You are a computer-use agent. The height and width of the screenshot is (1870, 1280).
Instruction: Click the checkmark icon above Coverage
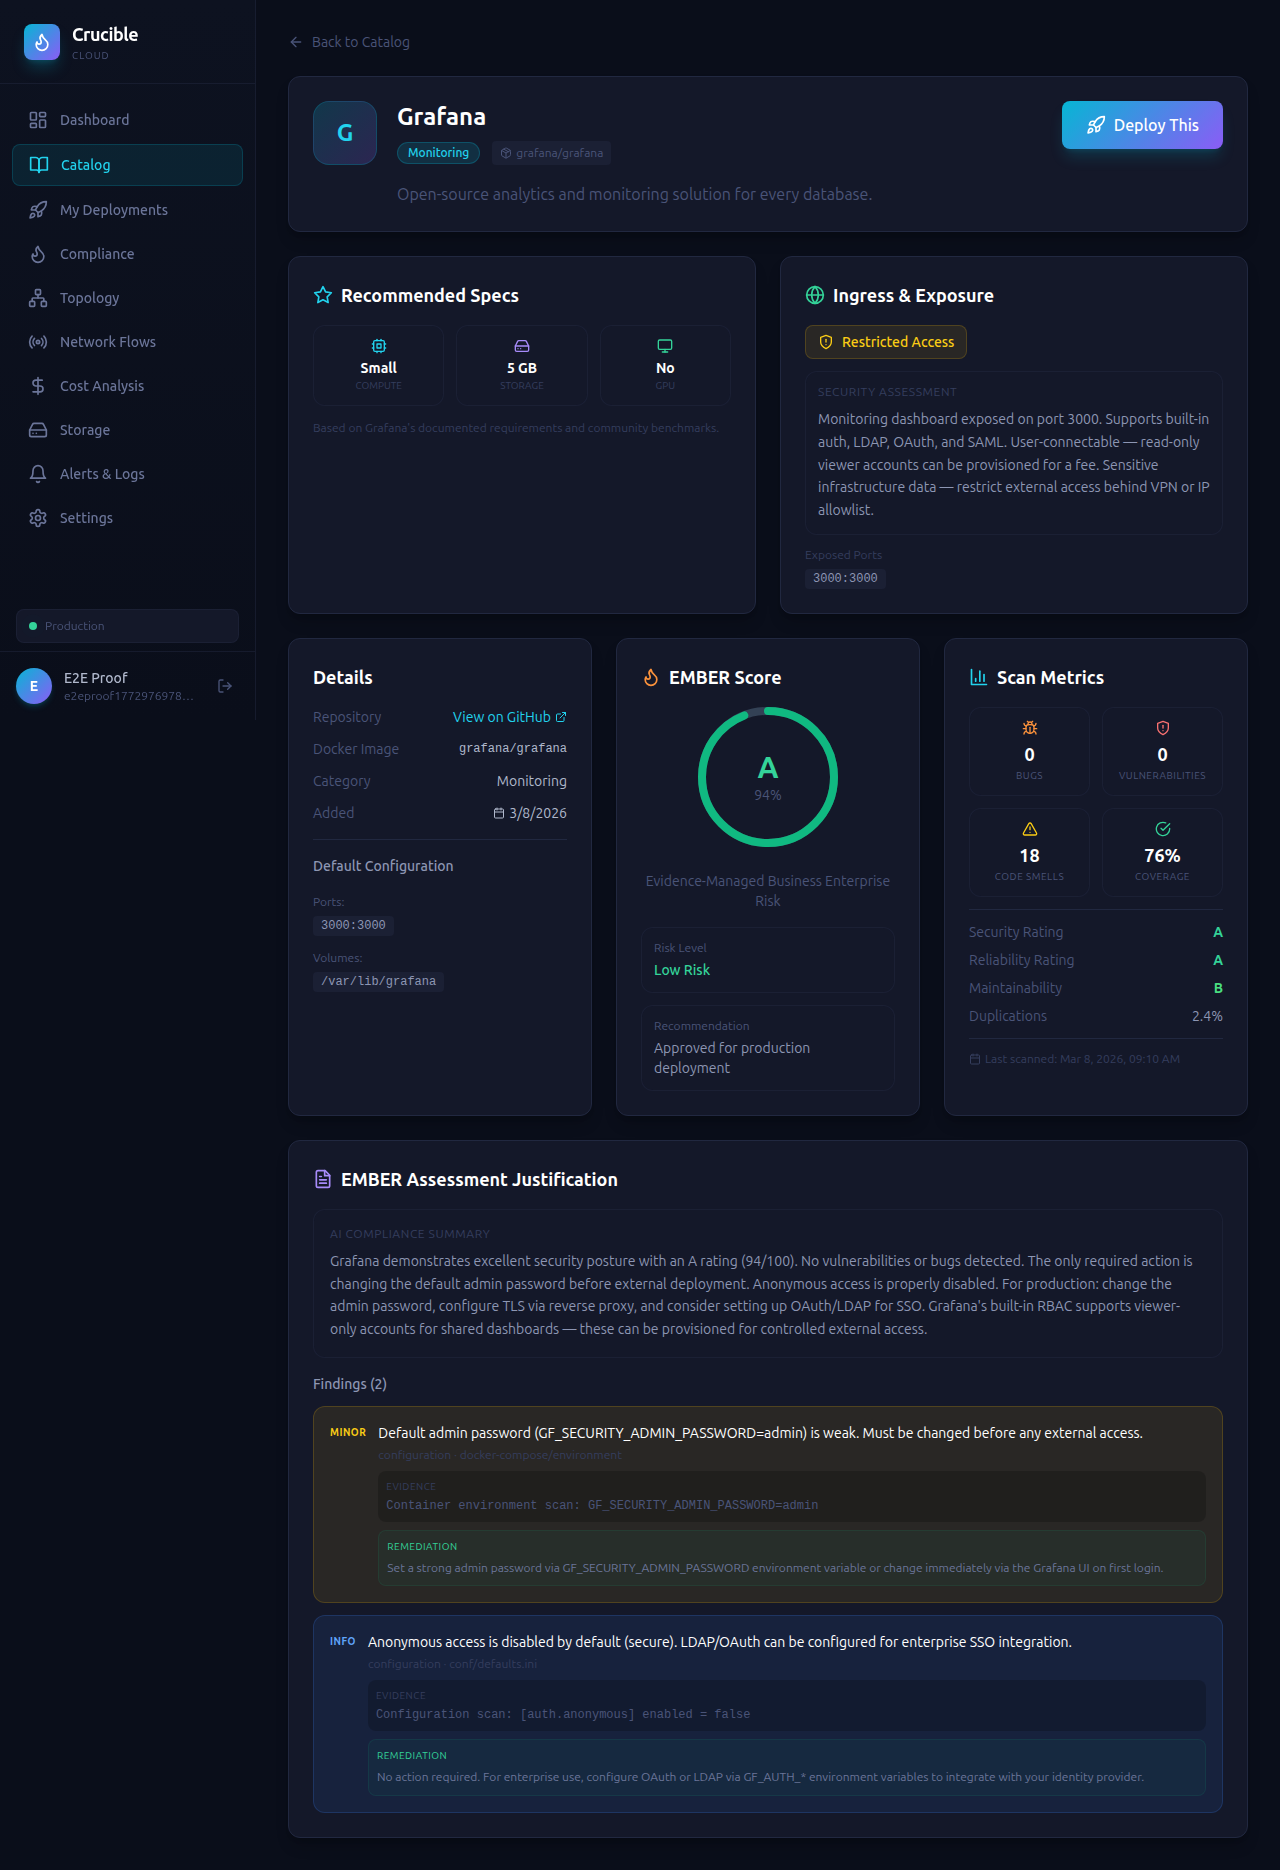coord(1163,829)
